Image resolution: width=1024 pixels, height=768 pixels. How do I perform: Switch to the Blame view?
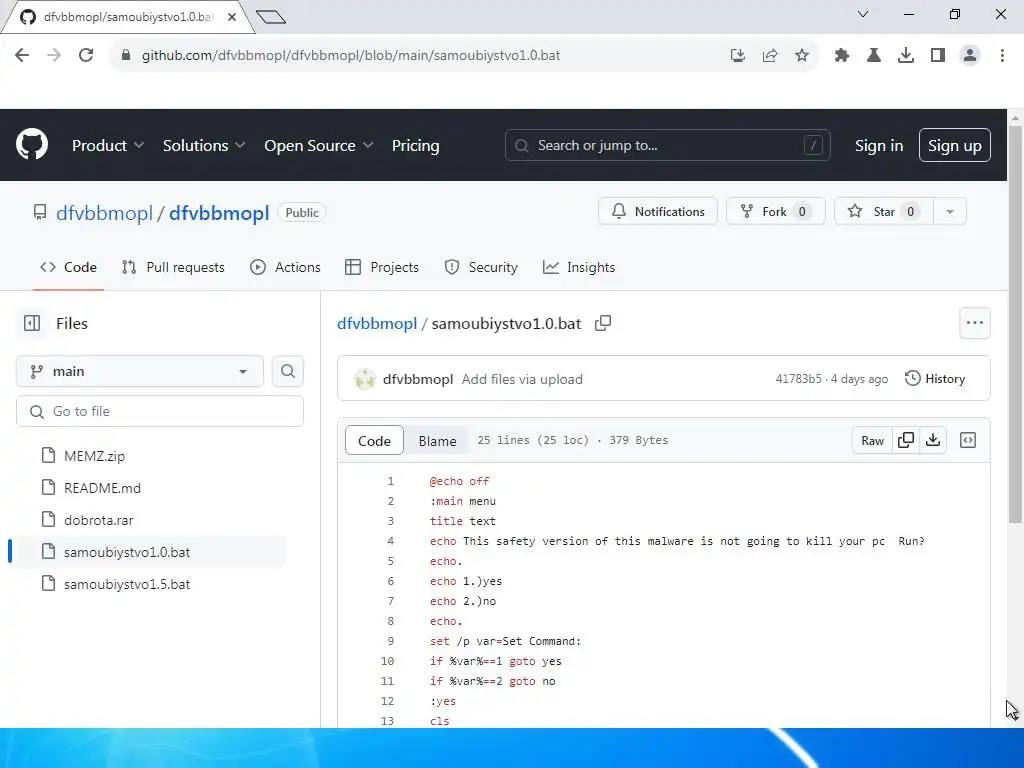(x=437, y=441)
